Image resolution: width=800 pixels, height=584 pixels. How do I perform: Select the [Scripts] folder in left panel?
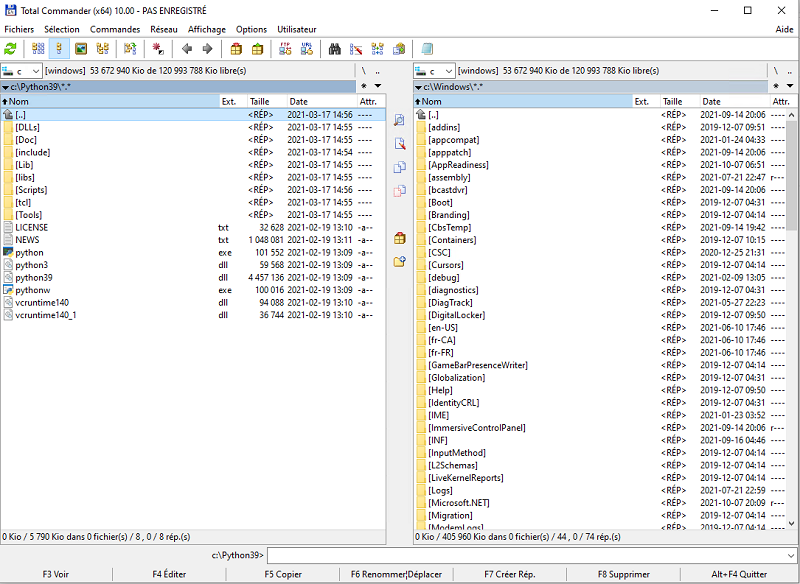point(31,190)
